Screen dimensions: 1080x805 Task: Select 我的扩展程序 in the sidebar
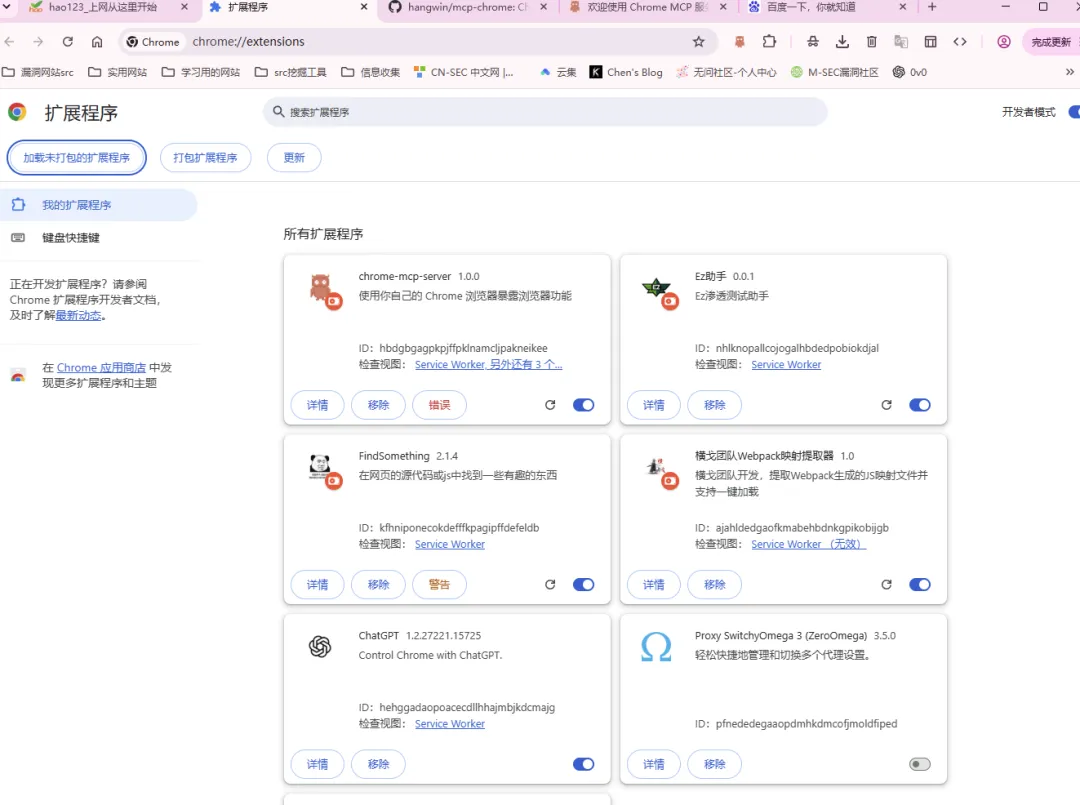[x=98, y=205]
